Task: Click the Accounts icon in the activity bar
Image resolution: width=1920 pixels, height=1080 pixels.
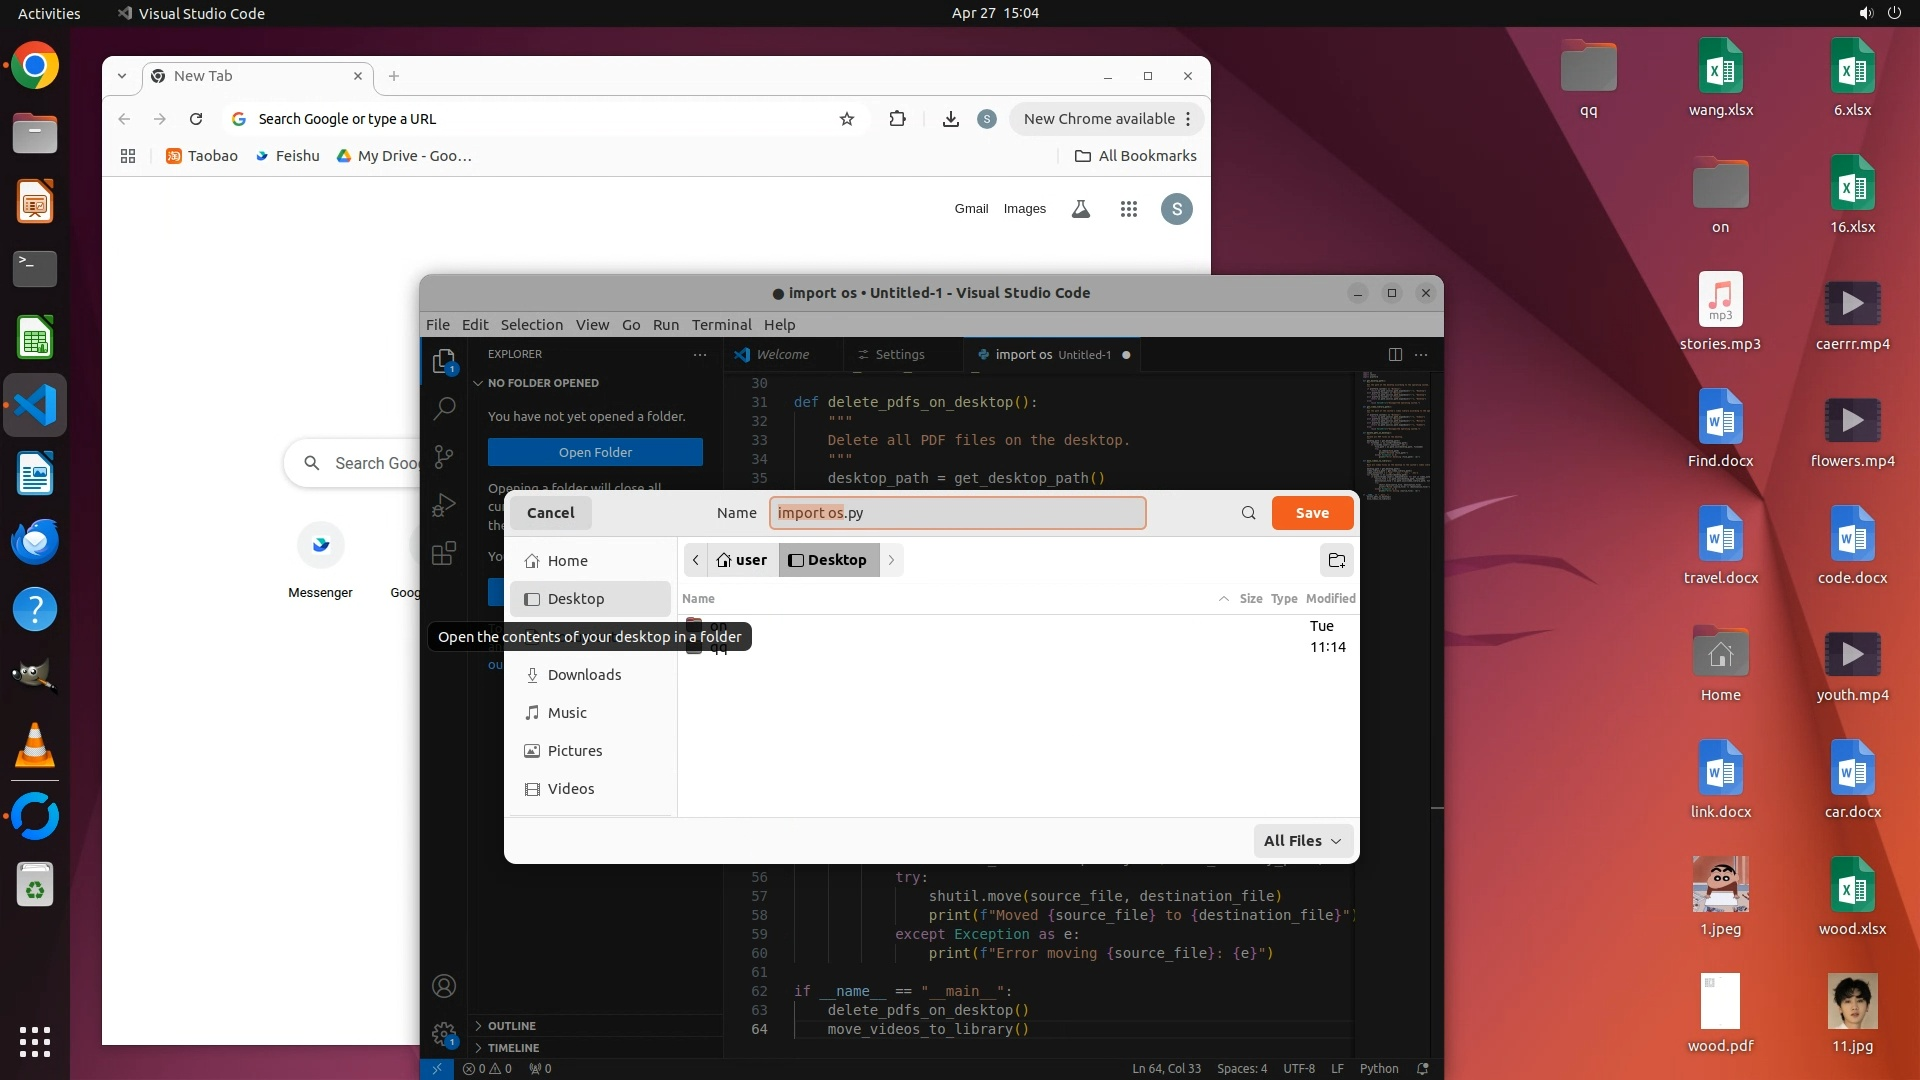Action: [x=444, y=986]
